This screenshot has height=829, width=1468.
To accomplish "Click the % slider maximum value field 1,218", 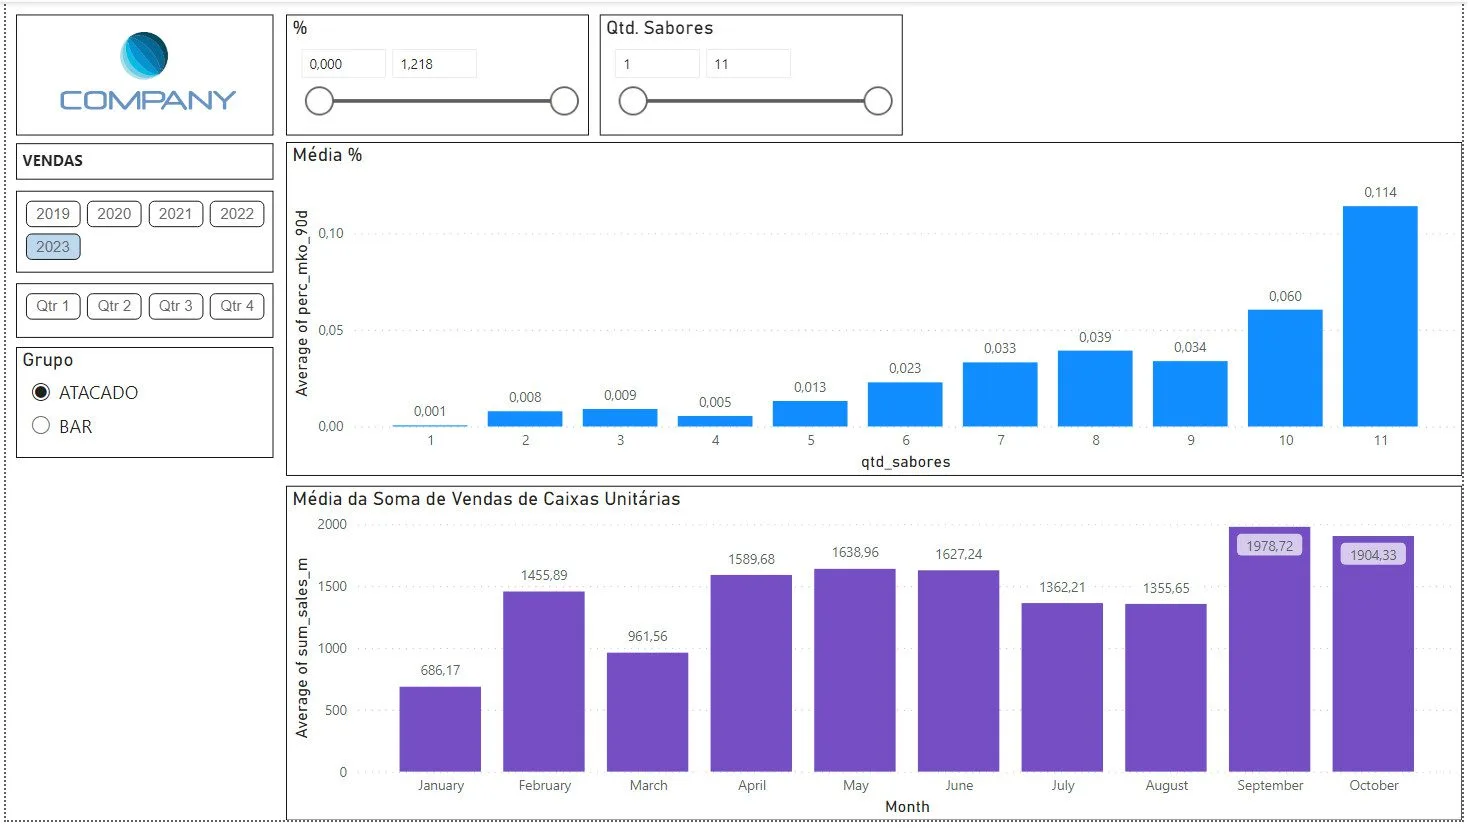I will (433, 64).
